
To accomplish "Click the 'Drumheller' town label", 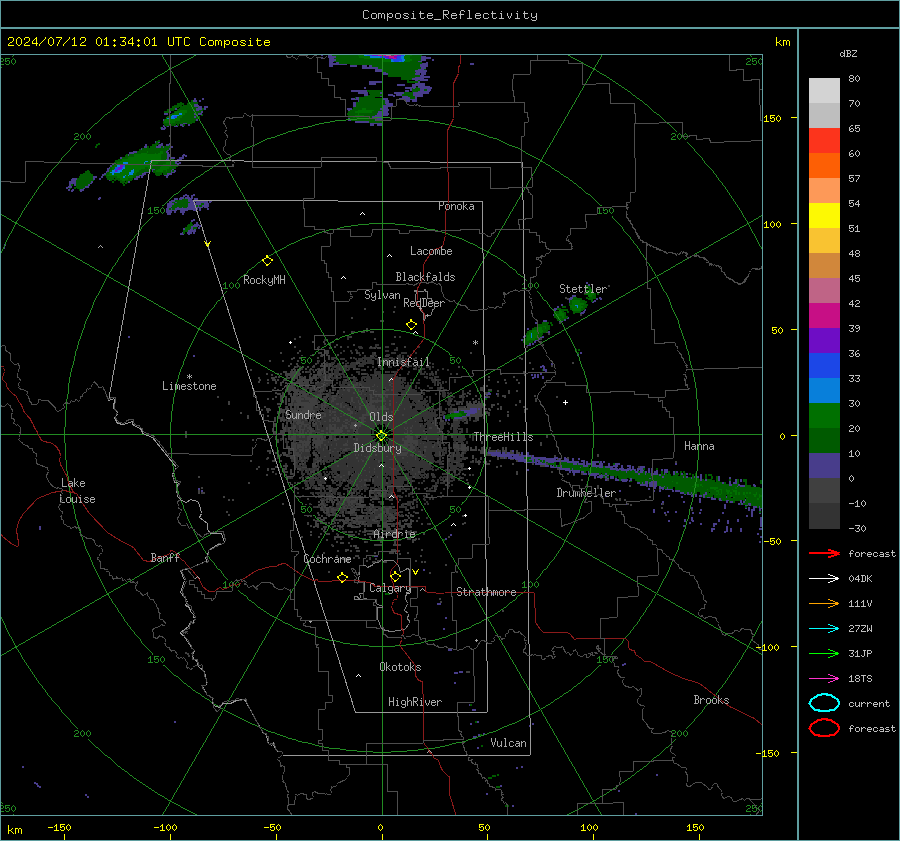I will [586, 493].
